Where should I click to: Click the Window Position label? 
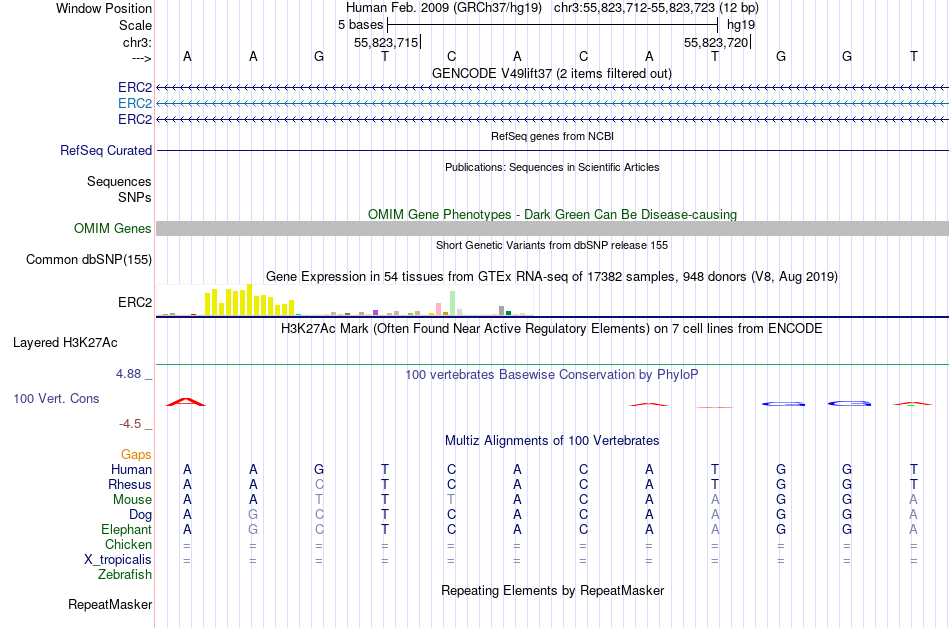pyautogui.click(x=104, y=8)
